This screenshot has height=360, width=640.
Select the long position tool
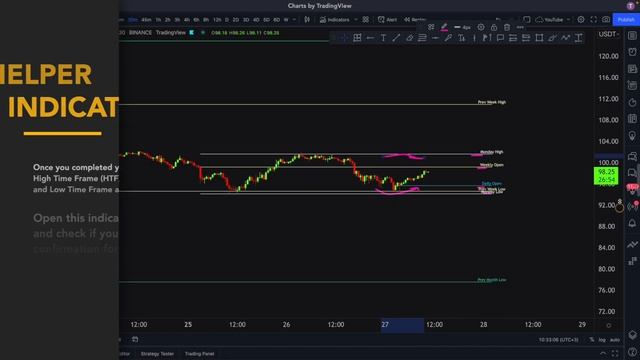tap(513, 38)
